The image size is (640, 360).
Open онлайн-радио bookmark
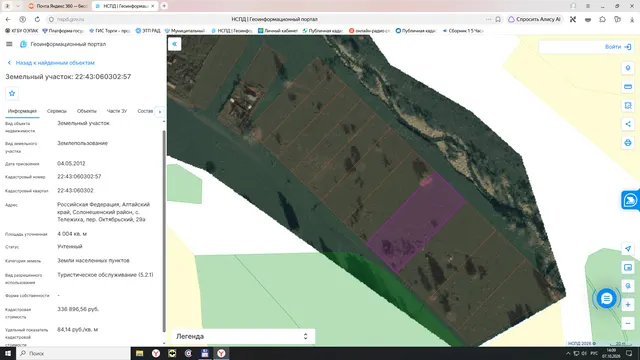click(369, 31)
